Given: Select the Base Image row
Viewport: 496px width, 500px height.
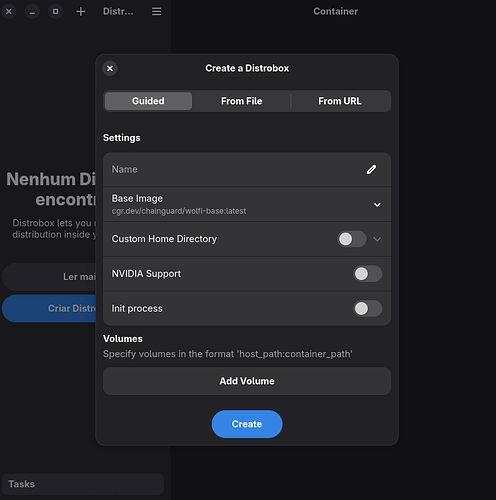Looking at the screenshot, I should (247, 204).
